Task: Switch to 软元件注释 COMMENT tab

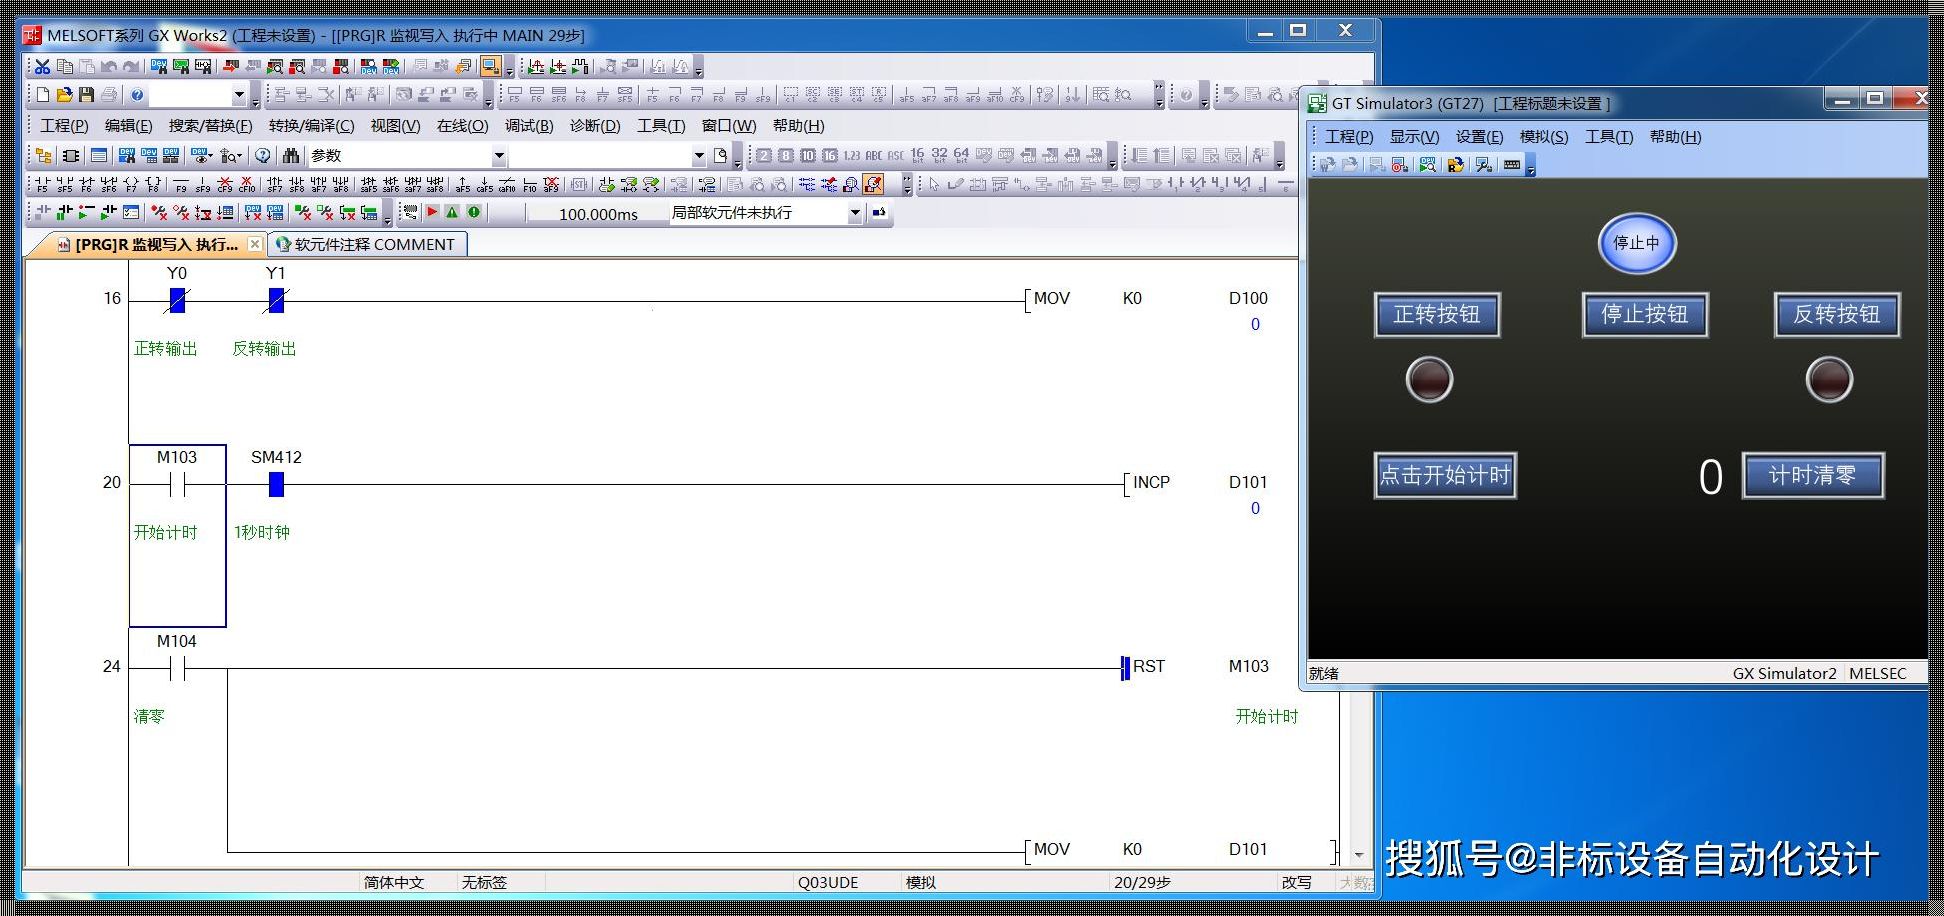Action: [366, 244]
